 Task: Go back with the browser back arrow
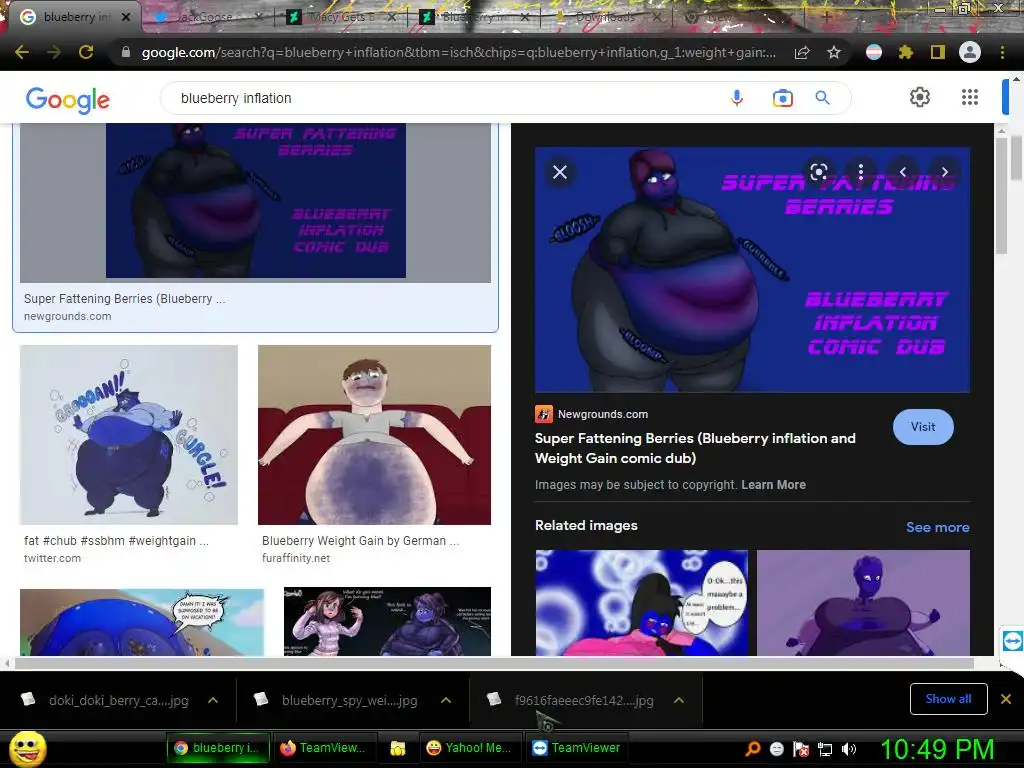coord(22,52)
